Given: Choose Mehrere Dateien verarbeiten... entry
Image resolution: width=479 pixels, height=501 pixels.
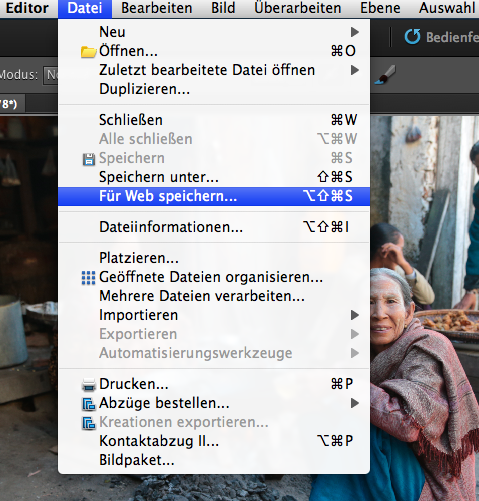Looking at the screenshot, I should 214,296.
